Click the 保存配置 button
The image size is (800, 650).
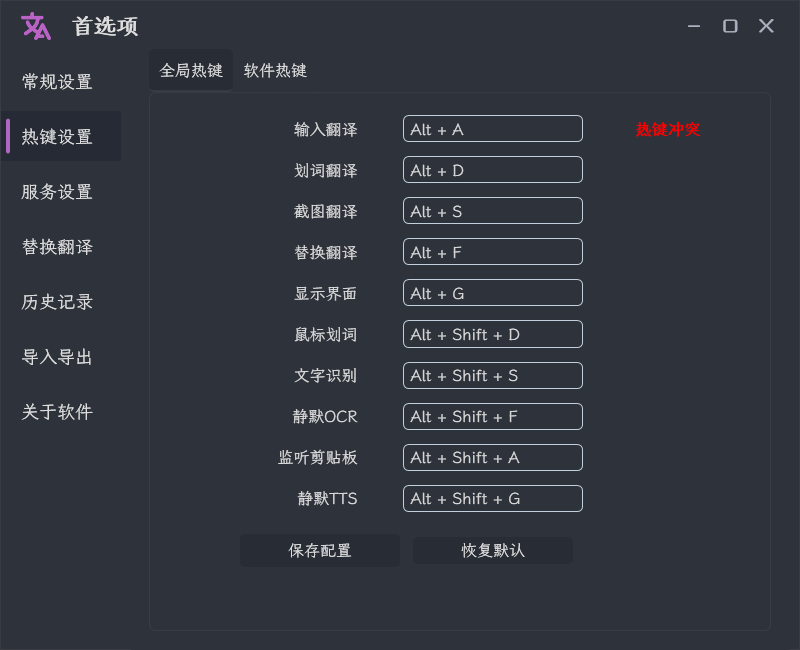click(320, 551)
